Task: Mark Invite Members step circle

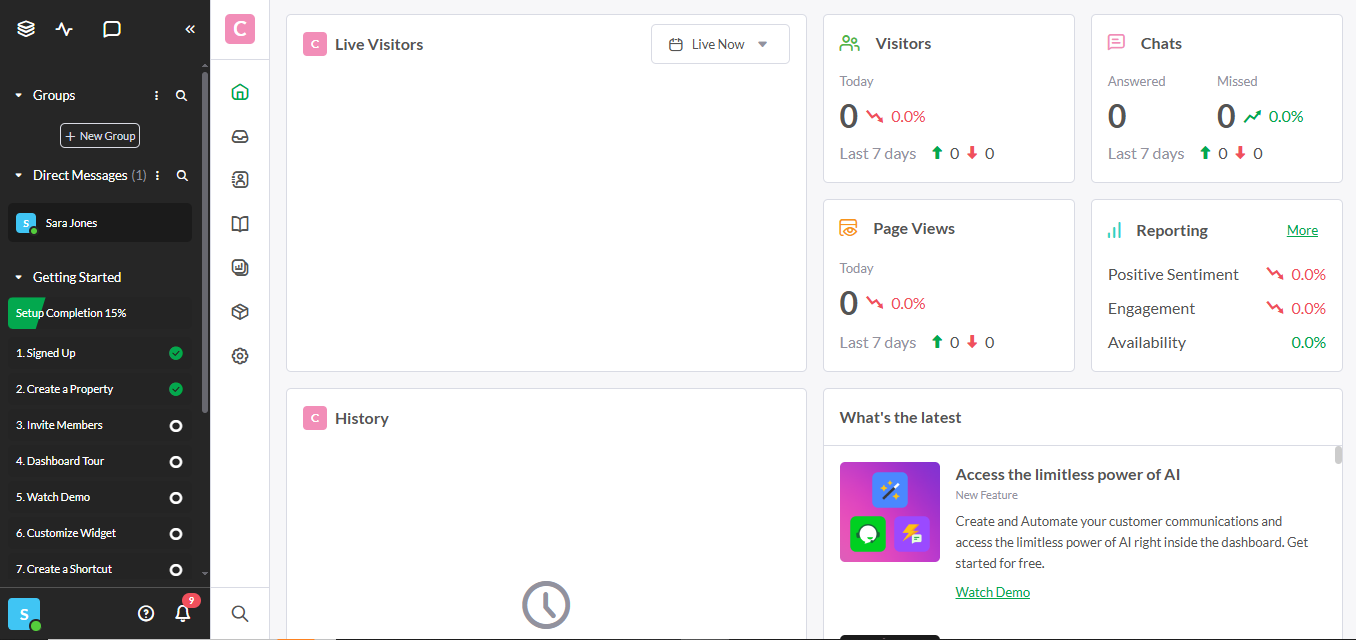Action: 176,425
